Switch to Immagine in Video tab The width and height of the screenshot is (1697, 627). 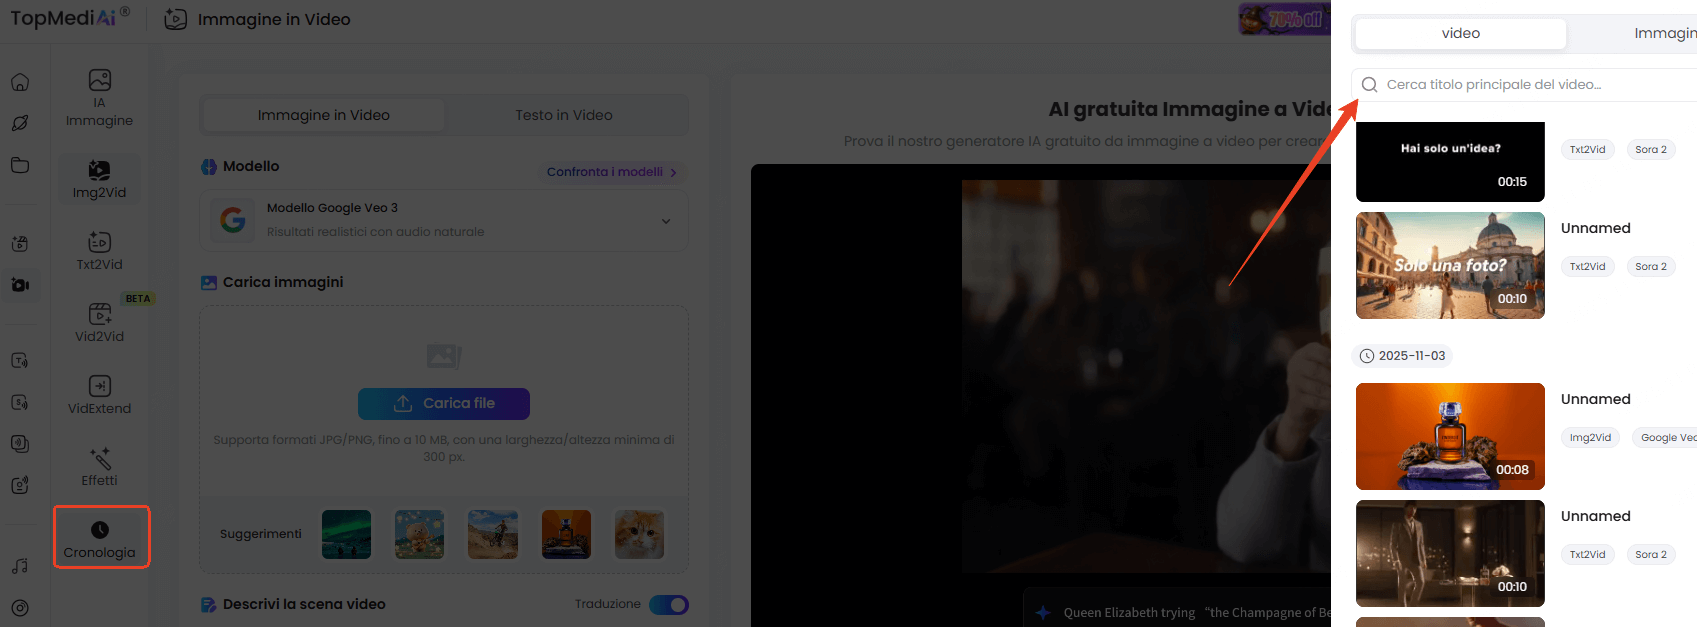tap(323, 115)
